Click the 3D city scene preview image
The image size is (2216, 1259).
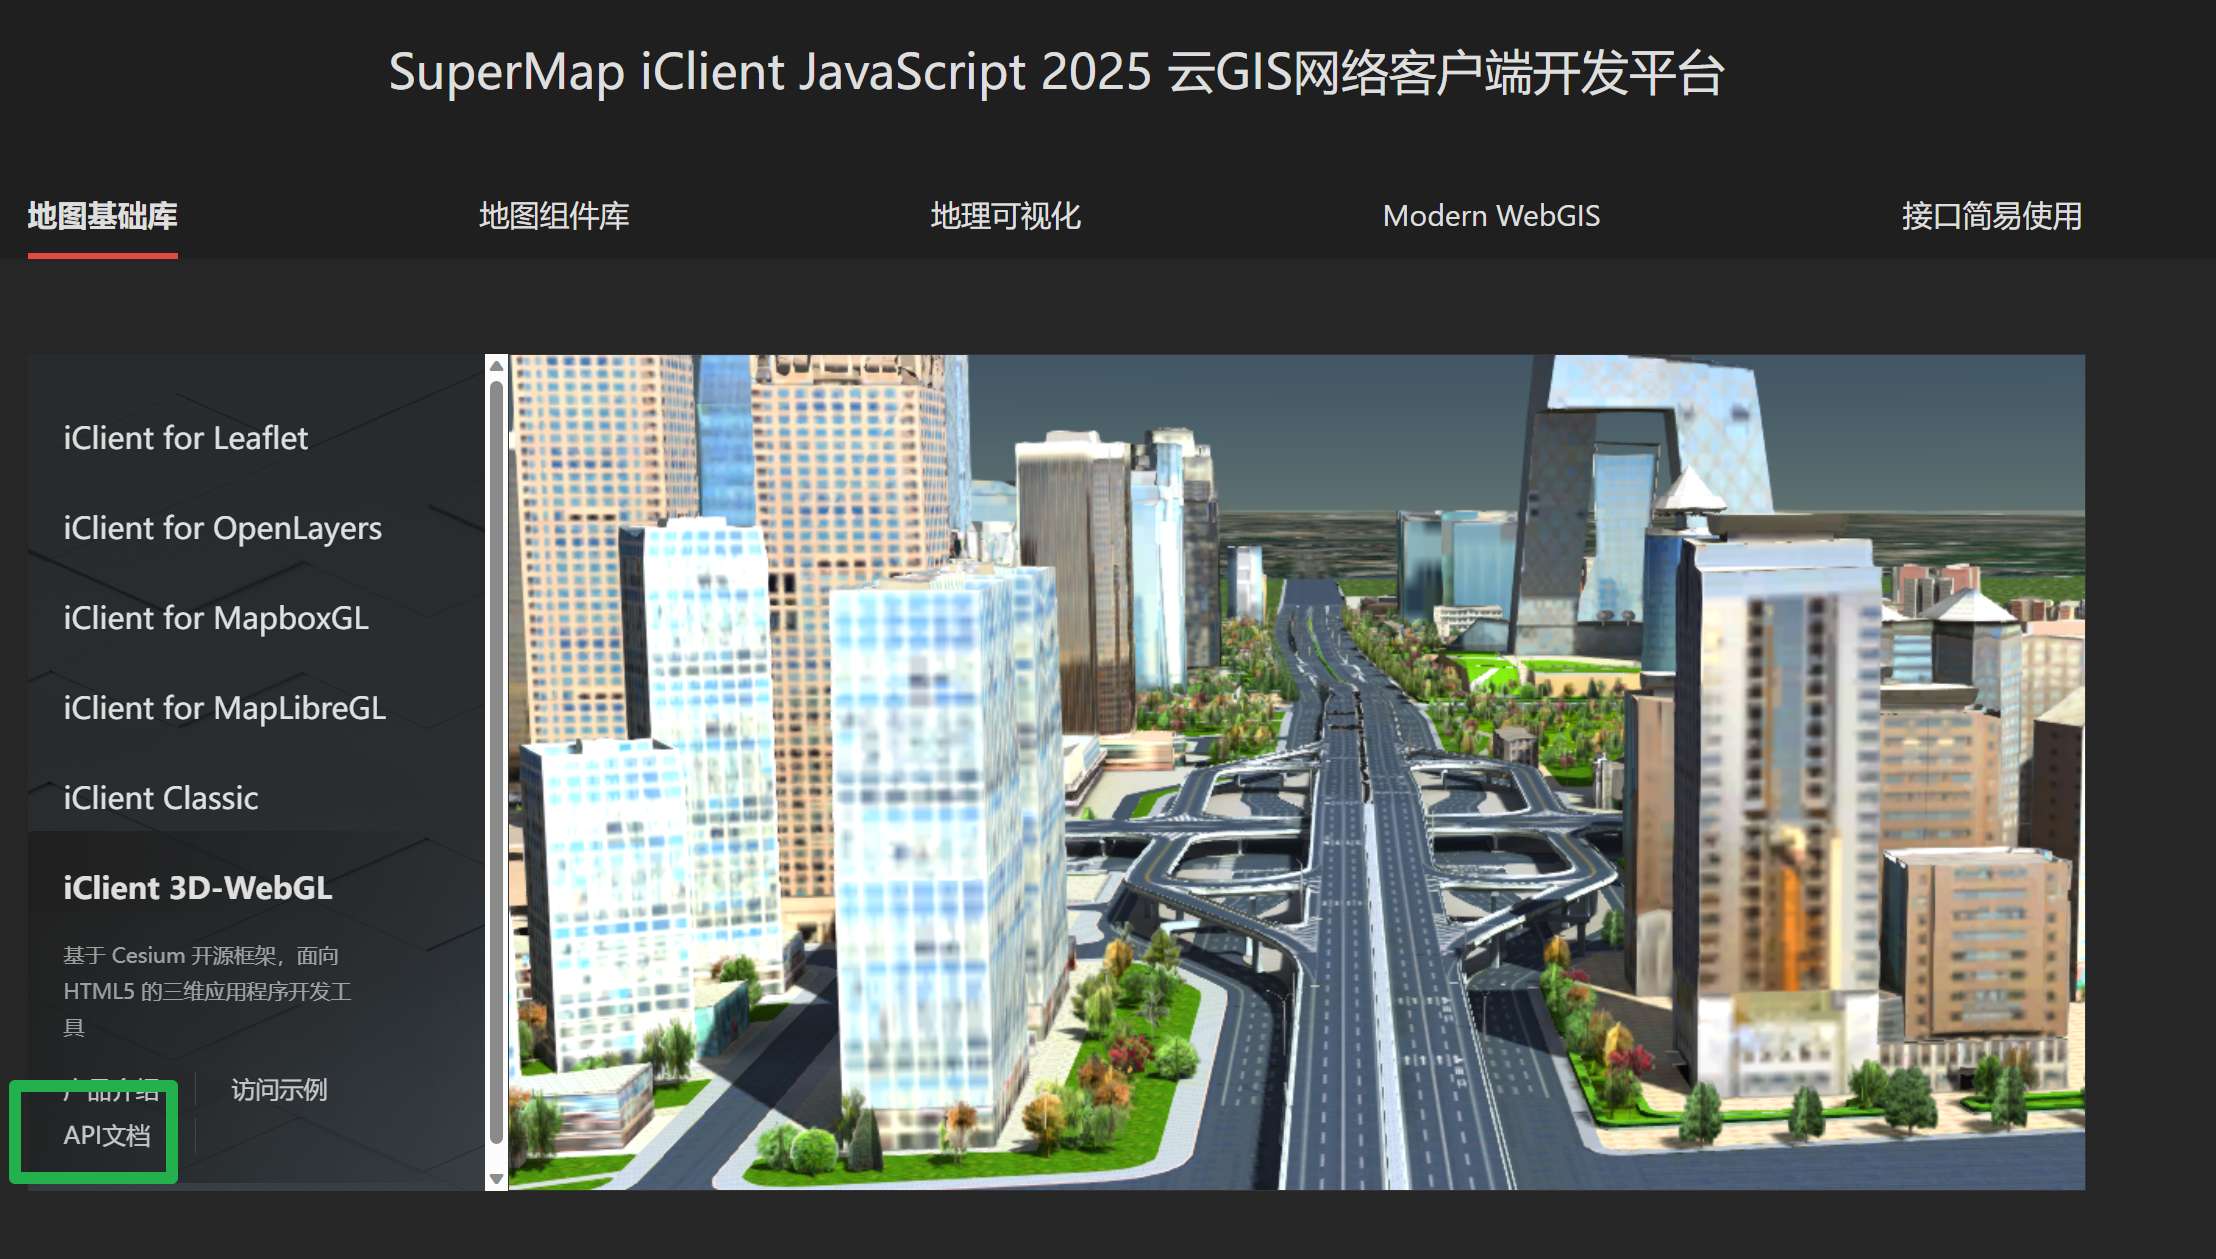(x=1297, y=772)
